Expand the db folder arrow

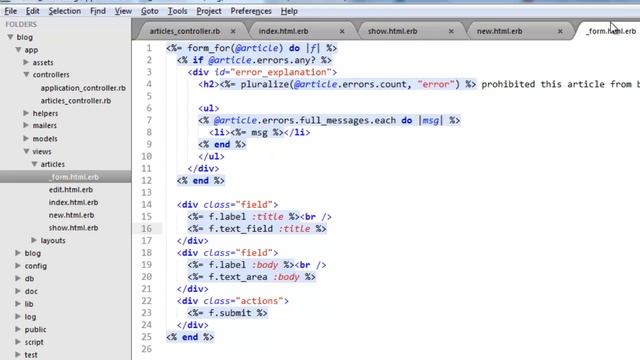18,278
